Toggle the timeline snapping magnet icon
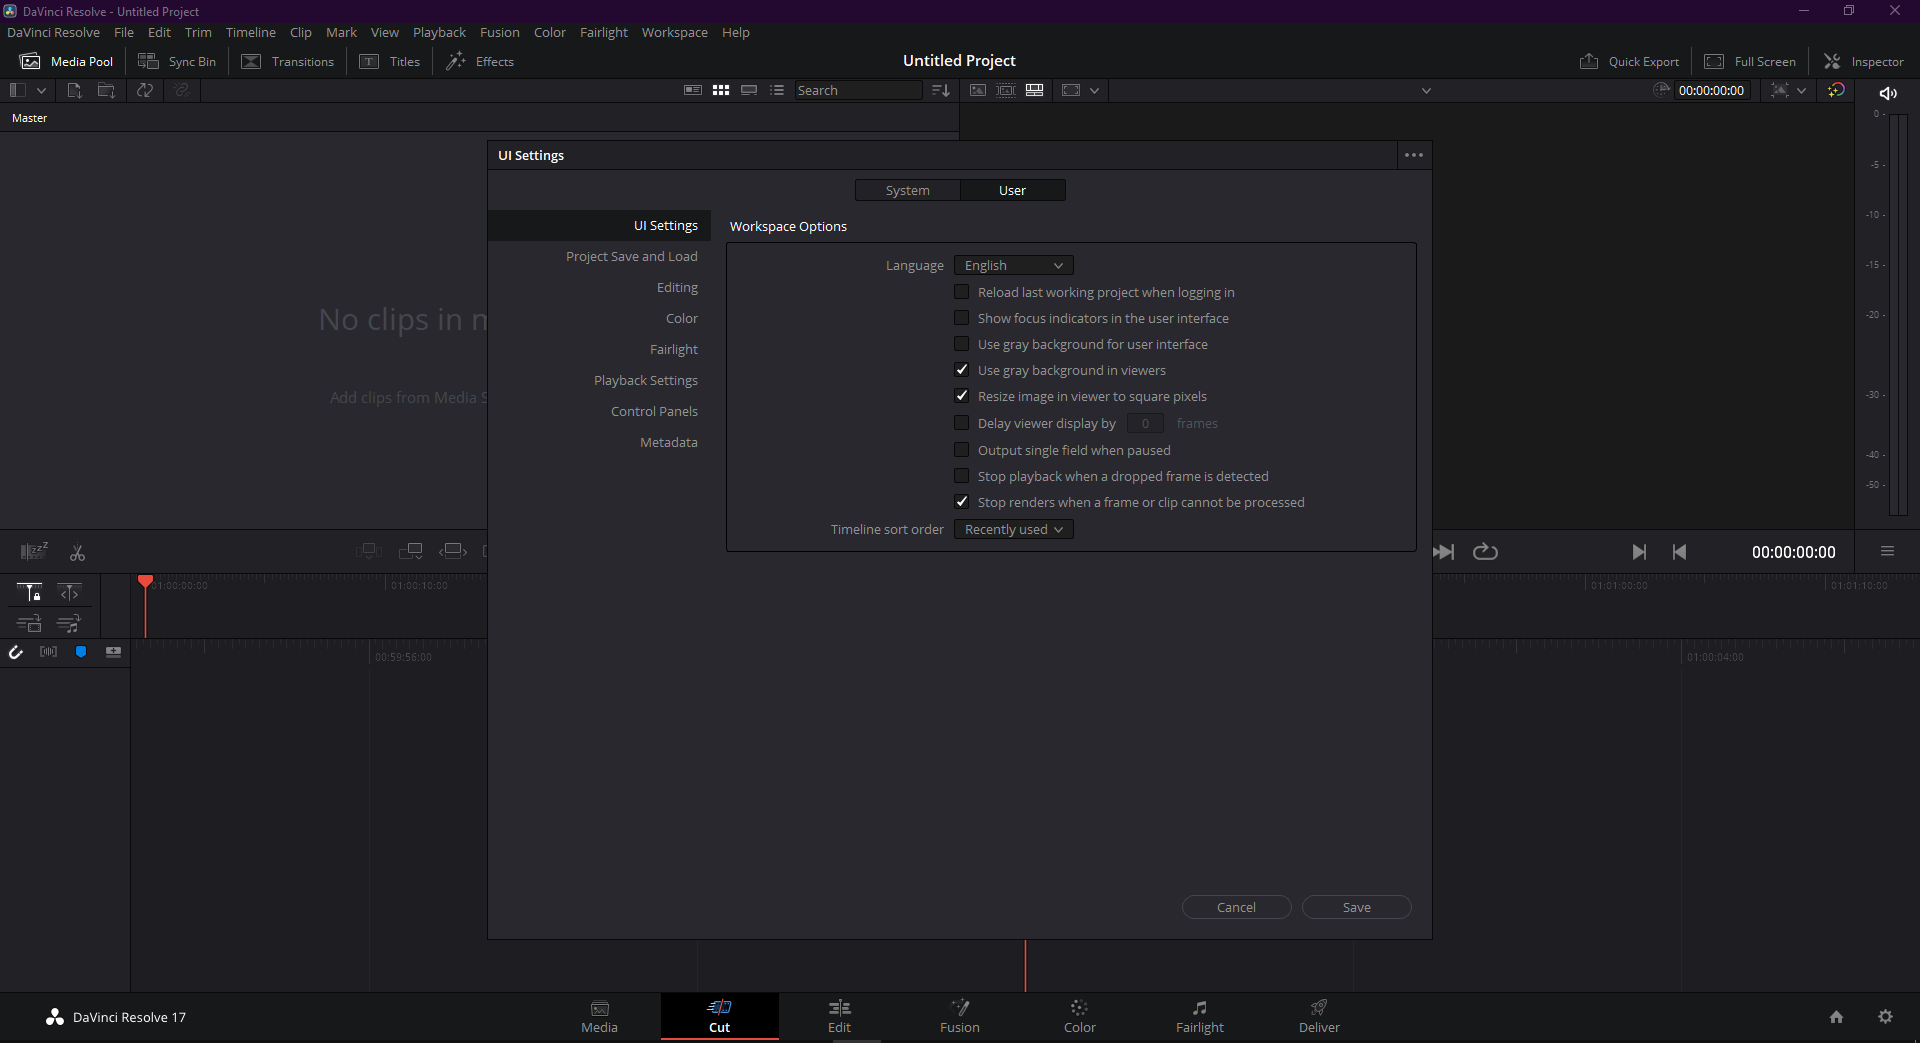1920x1043 pixels. pos(16,652)
